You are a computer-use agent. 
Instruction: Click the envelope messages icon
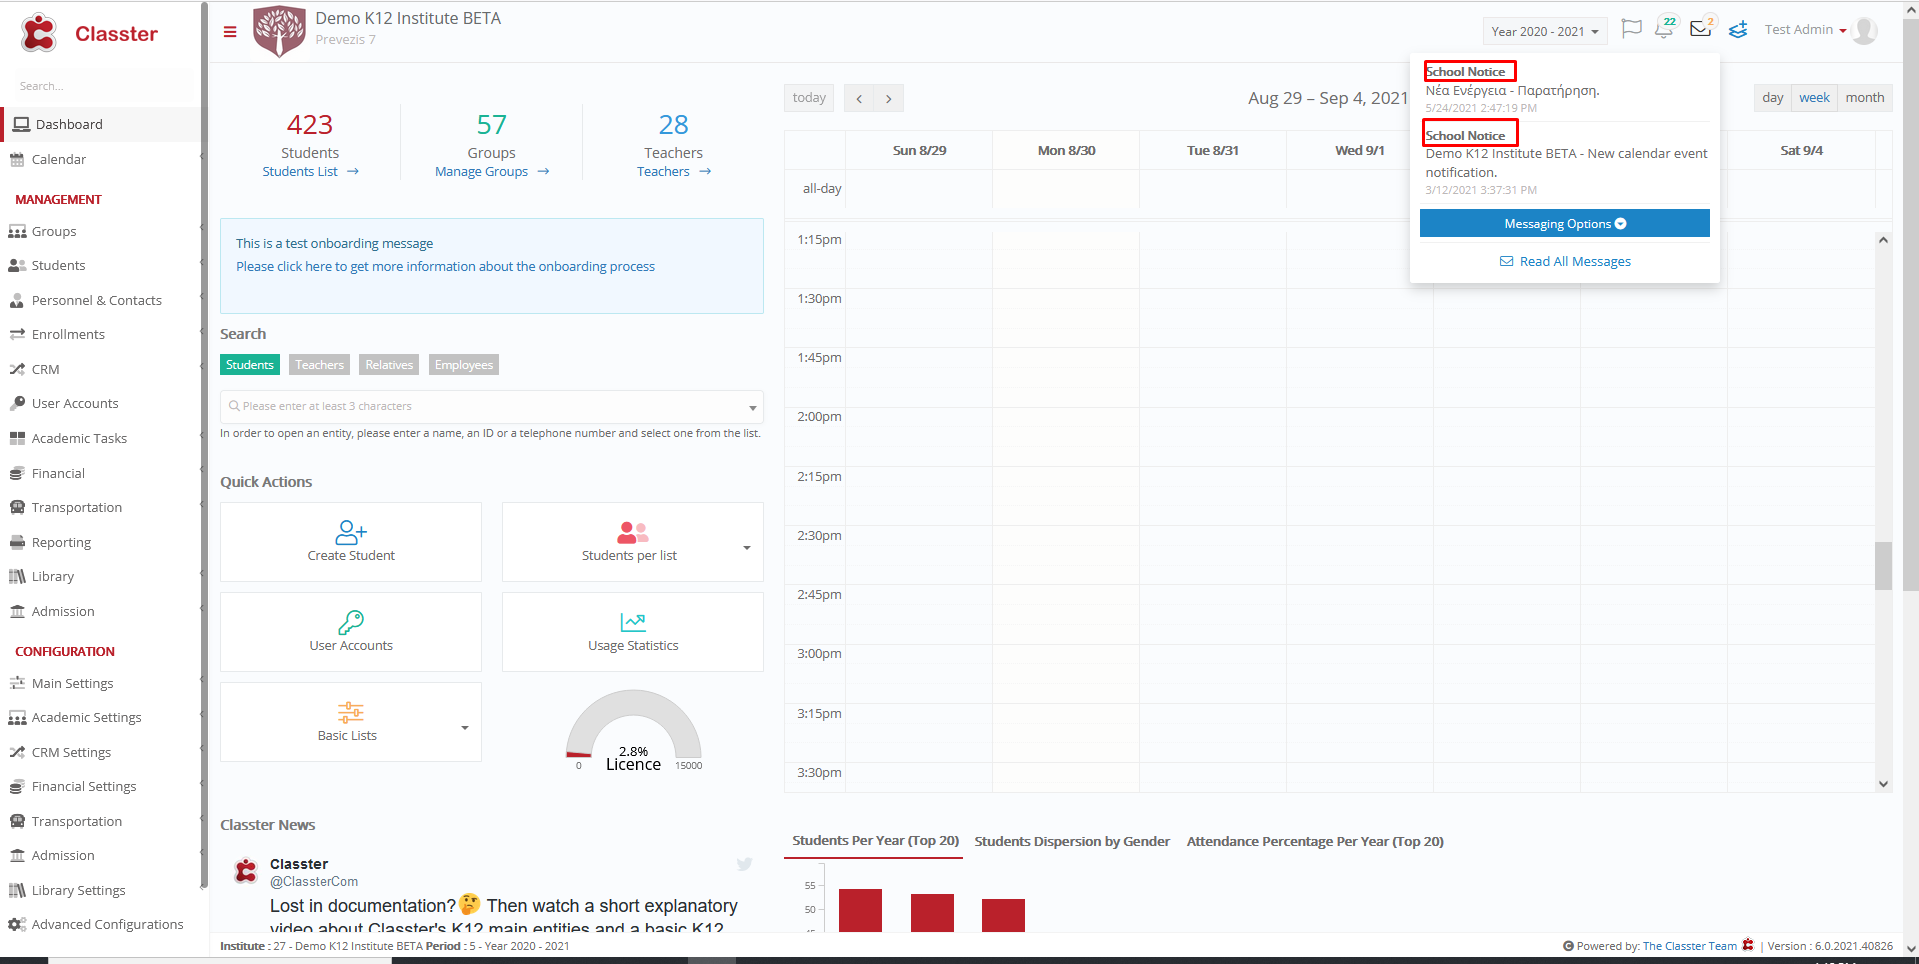pos(1700,29)
